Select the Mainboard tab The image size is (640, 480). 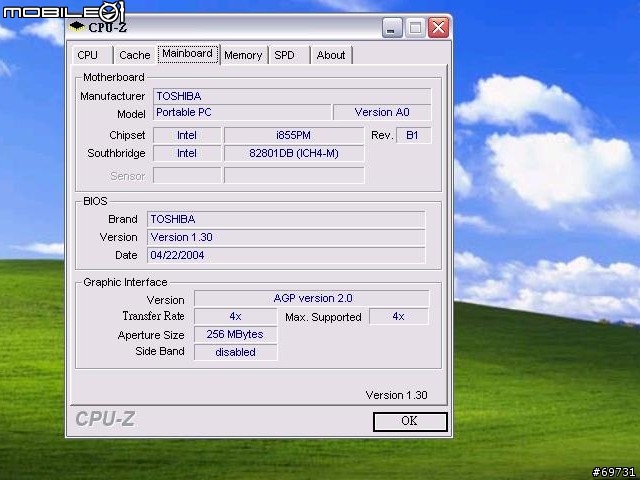(188, 54)
